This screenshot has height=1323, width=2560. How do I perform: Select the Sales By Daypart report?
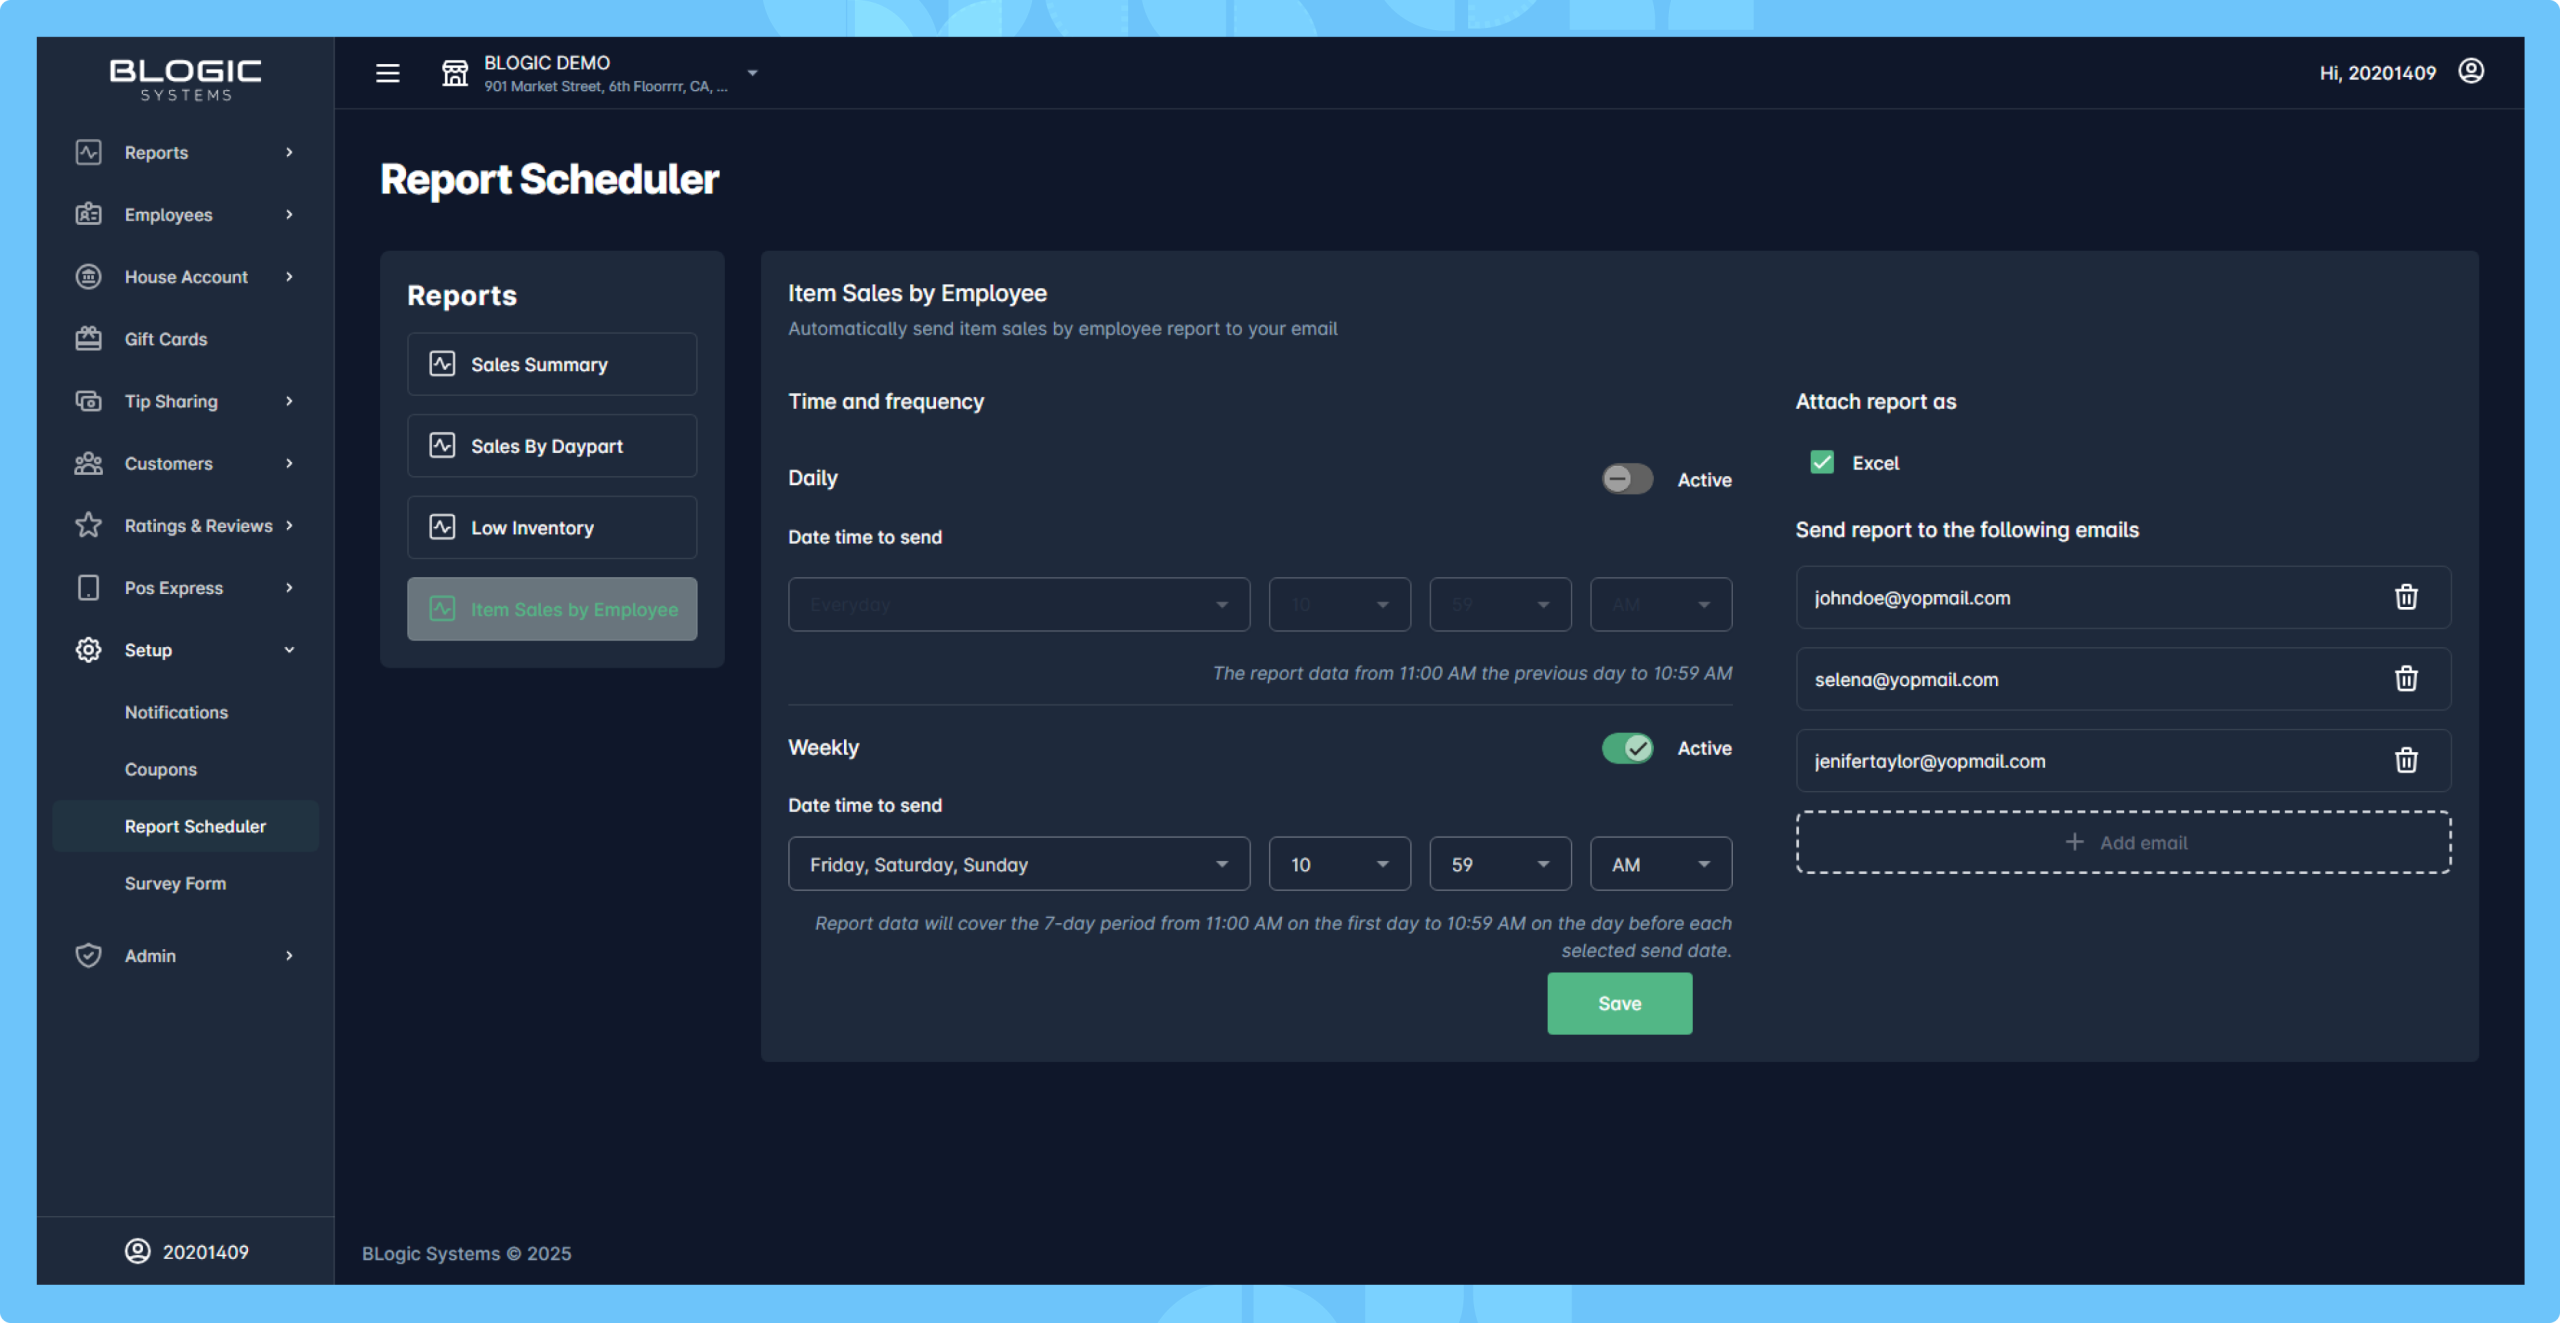tap(552, 446)
